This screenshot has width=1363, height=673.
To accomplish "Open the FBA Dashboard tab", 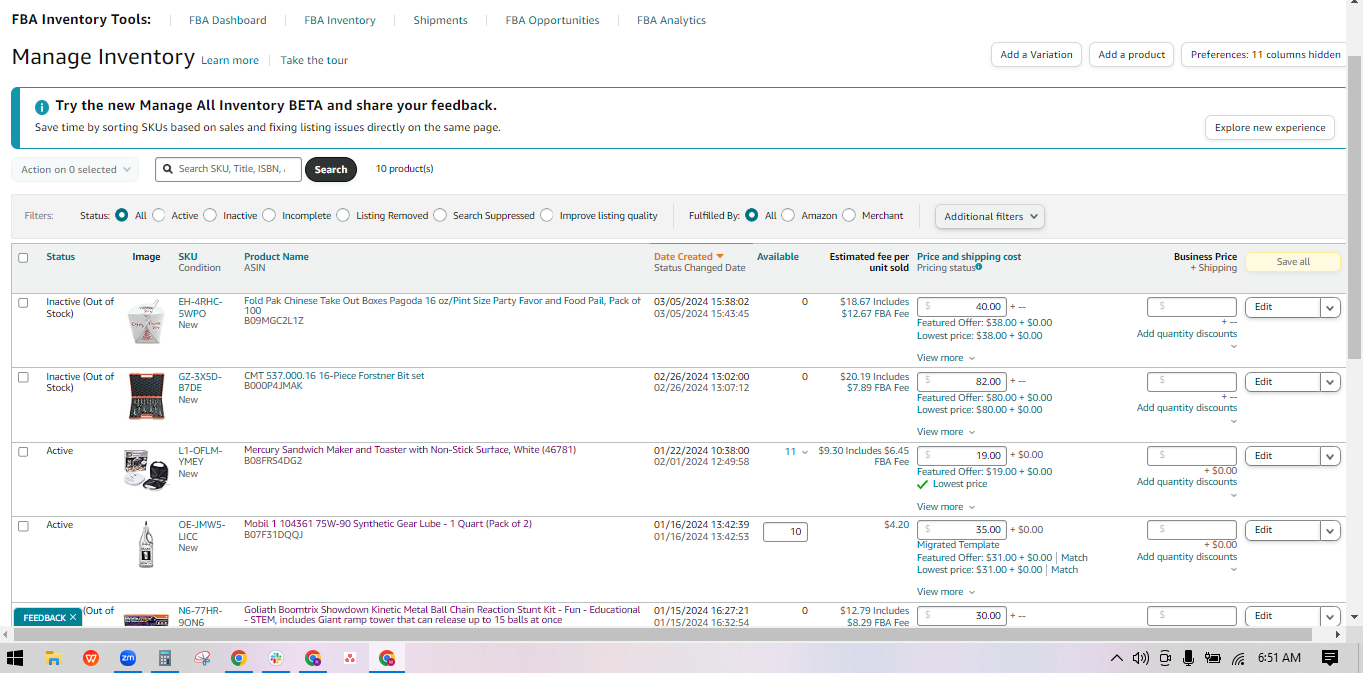I will click(228, 20).
